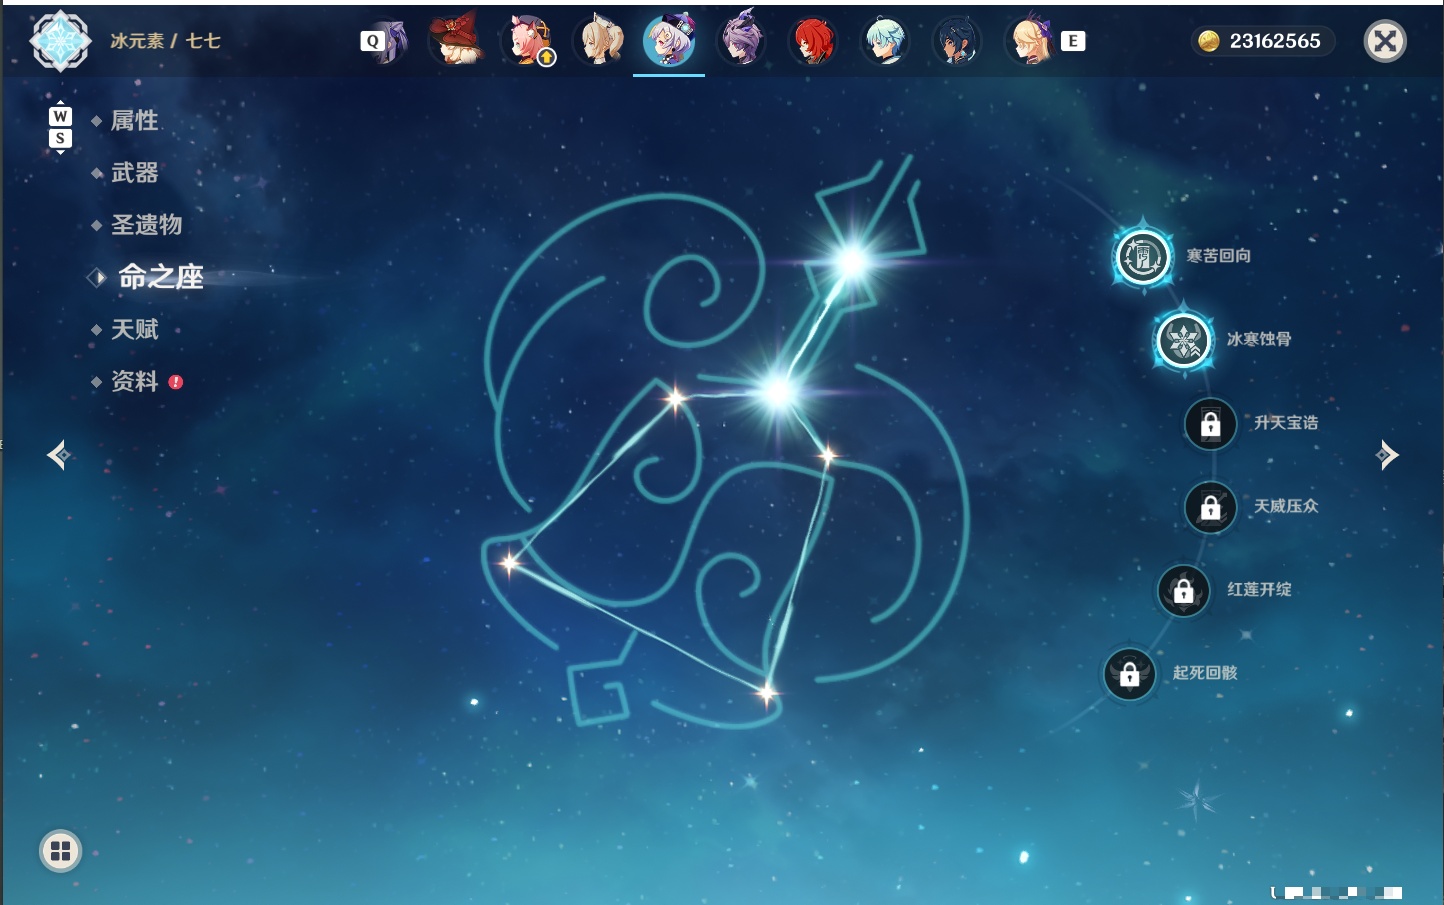Go to previous character with left arrow
The image size is (1444, 905).
point(59,455)
